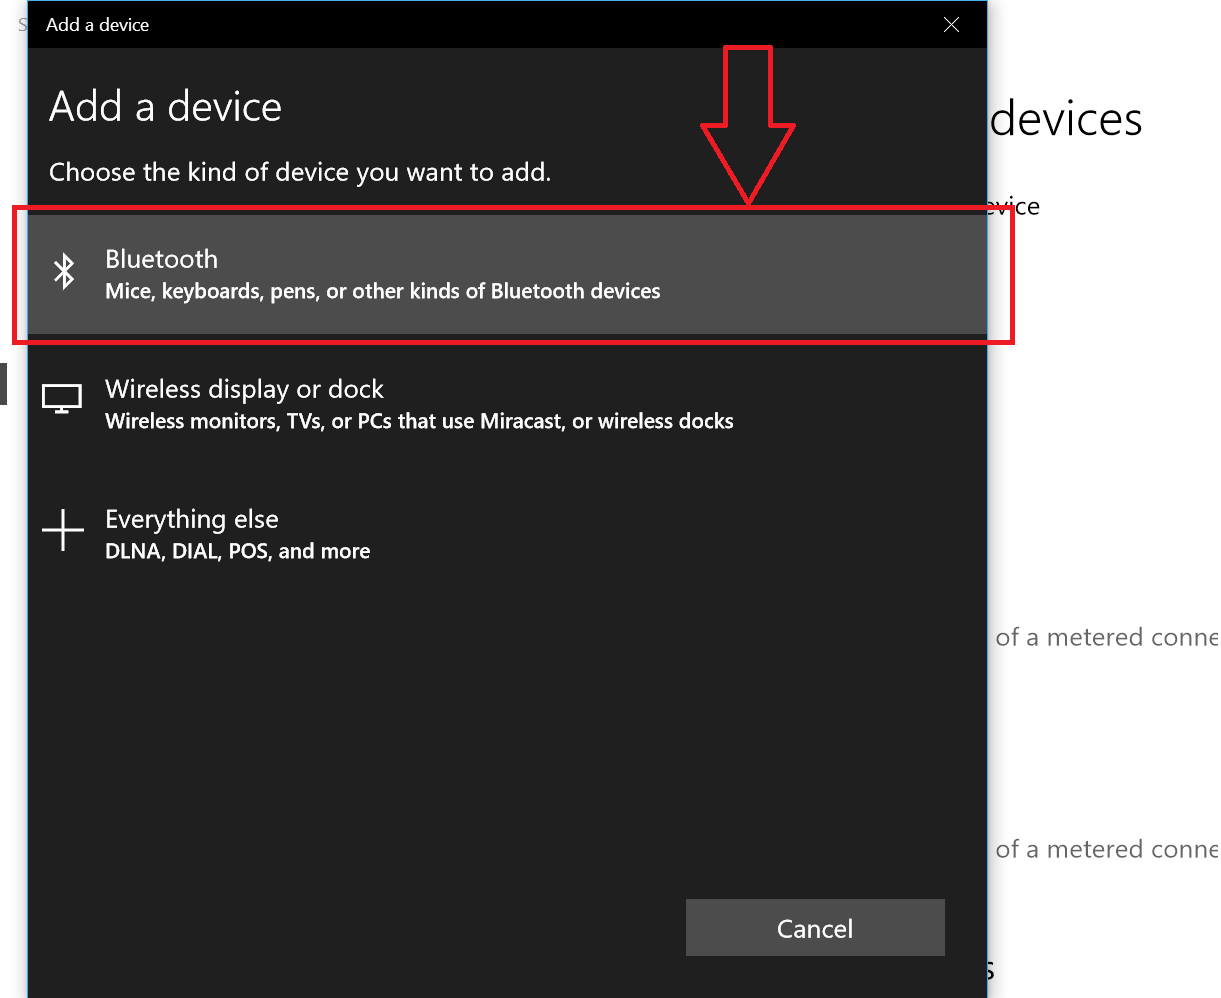Close the Add a device dialog
This screenshot has height=998, width=1221.
[x=951, y=24]
